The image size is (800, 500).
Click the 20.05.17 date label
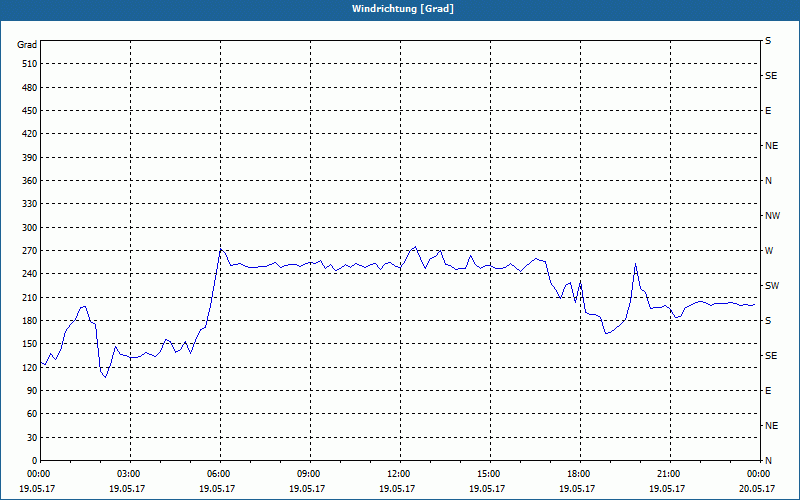[x=757, y=488]
